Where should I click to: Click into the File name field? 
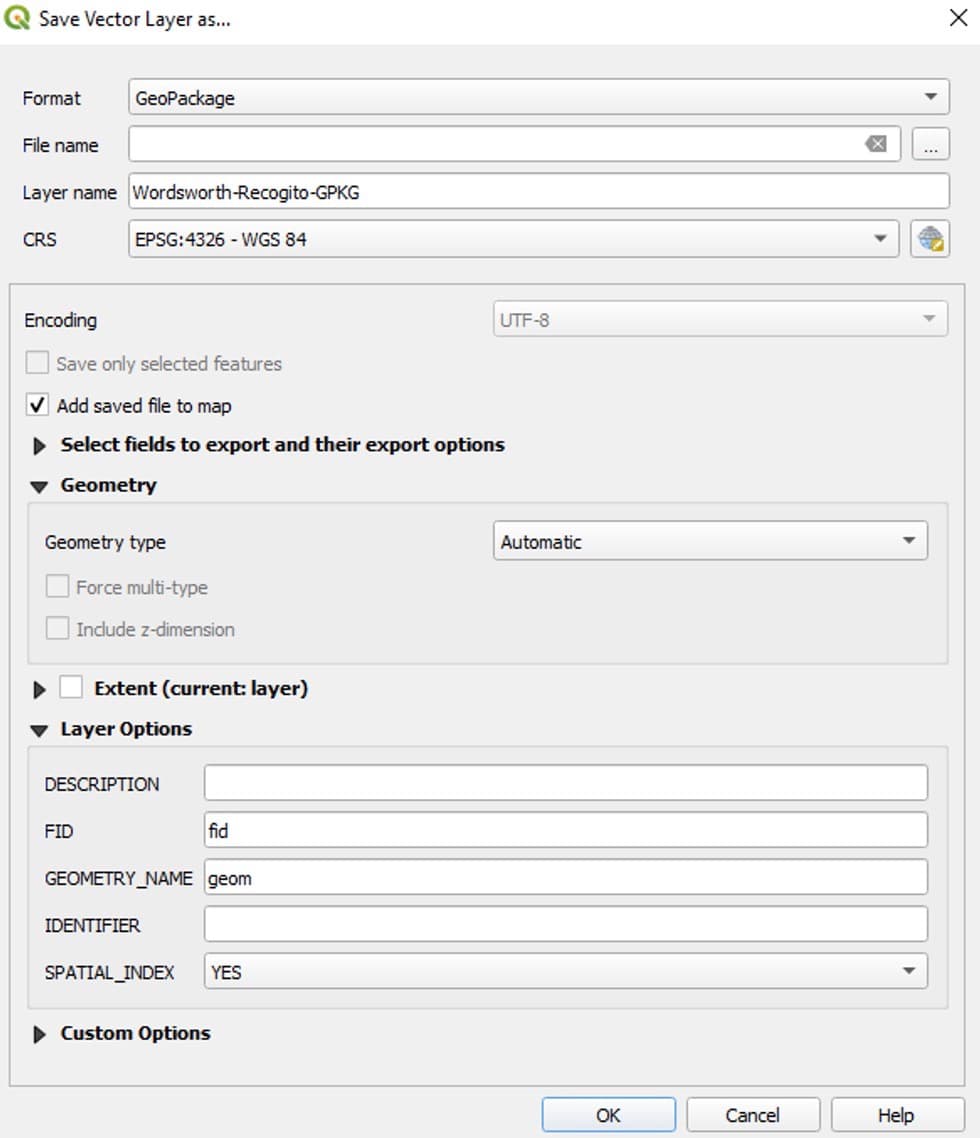pyautogui.click(x=490, y=145)
